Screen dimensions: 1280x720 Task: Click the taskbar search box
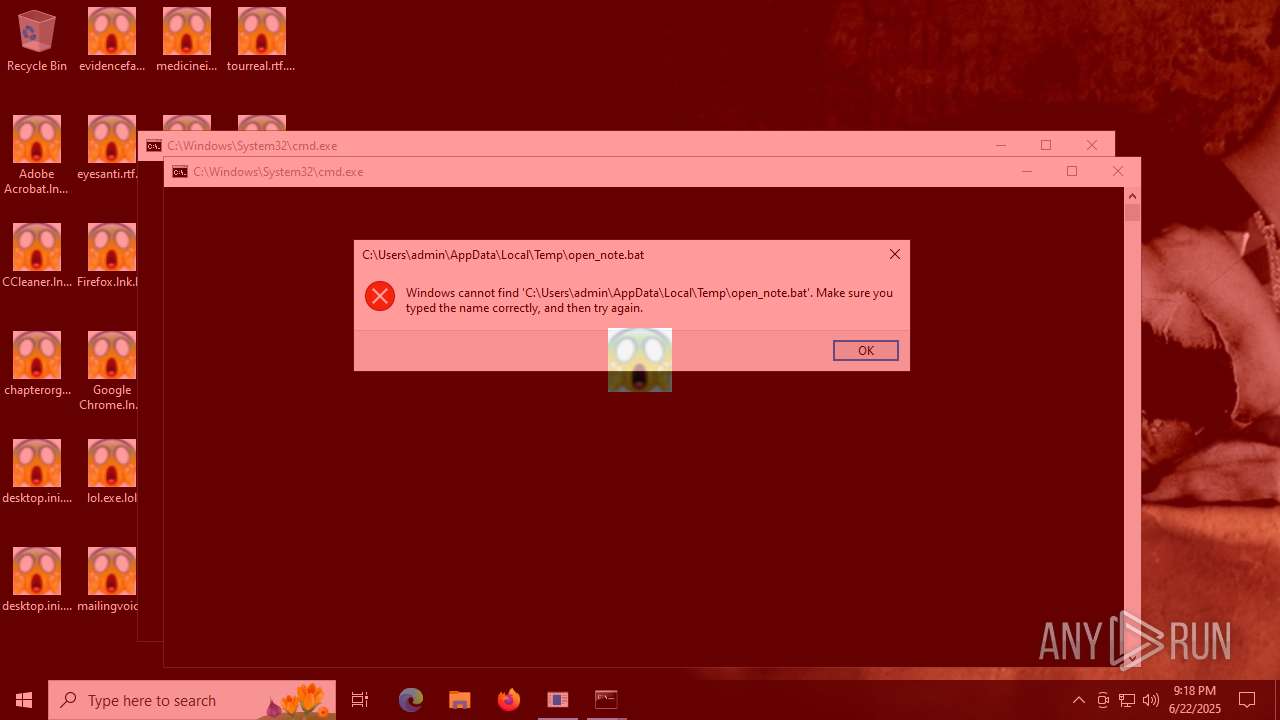pyautogui.click(x=192, y=700)
